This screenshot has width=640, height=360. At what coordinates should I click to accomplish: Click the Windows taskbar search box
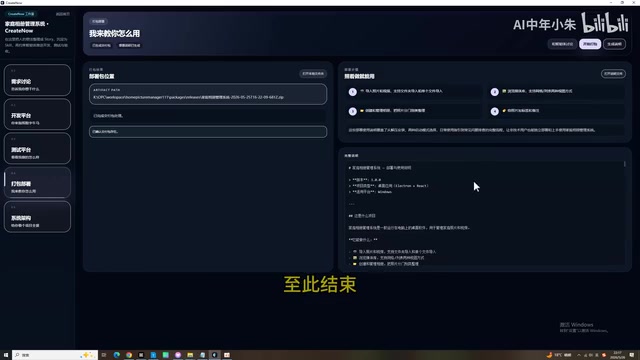click(x=55, y=355)
